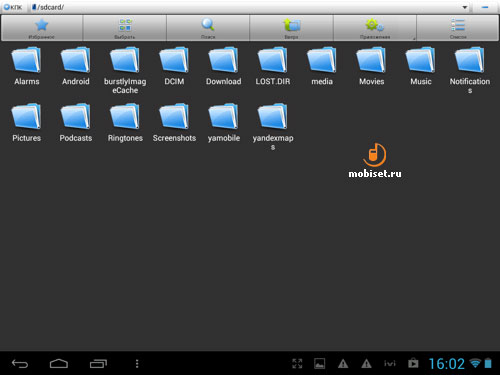Tap the Android back navigation arrow
This screenshot has width=500, height=375.
[x=20, y=363]
